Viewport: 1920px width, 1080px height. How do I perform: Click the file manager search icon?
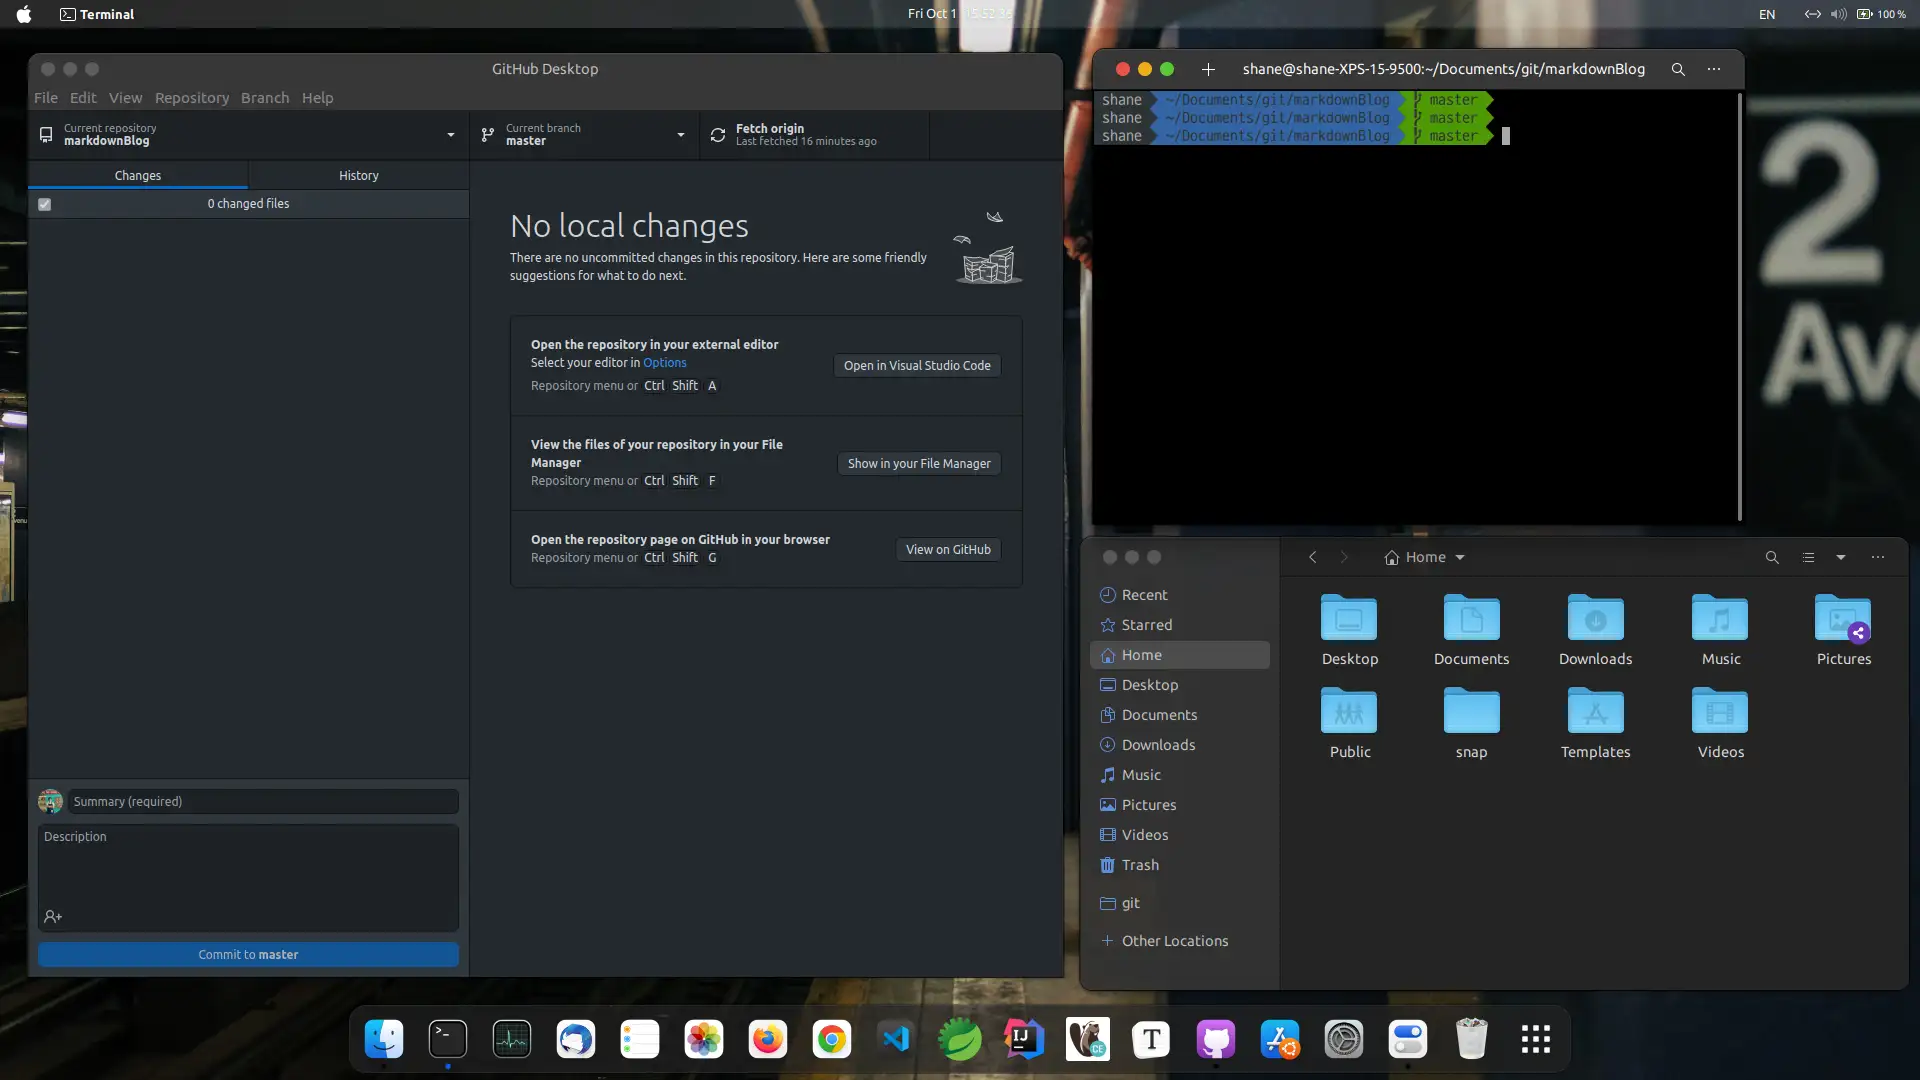1772,558
